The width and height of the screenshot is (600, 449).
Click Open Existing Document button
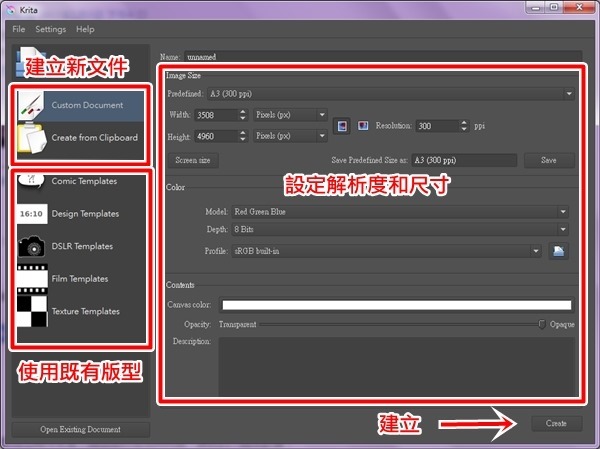pos(80,430)
